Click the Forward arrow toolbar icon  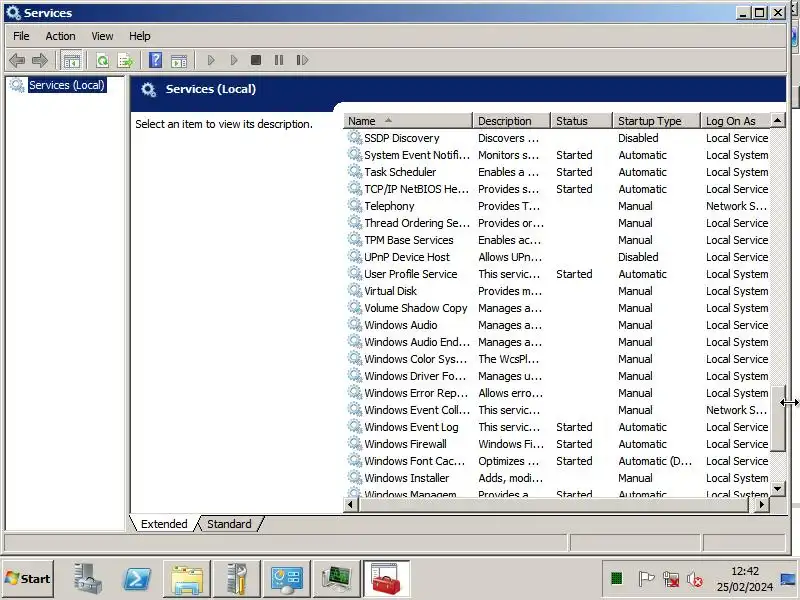(40, 61)
